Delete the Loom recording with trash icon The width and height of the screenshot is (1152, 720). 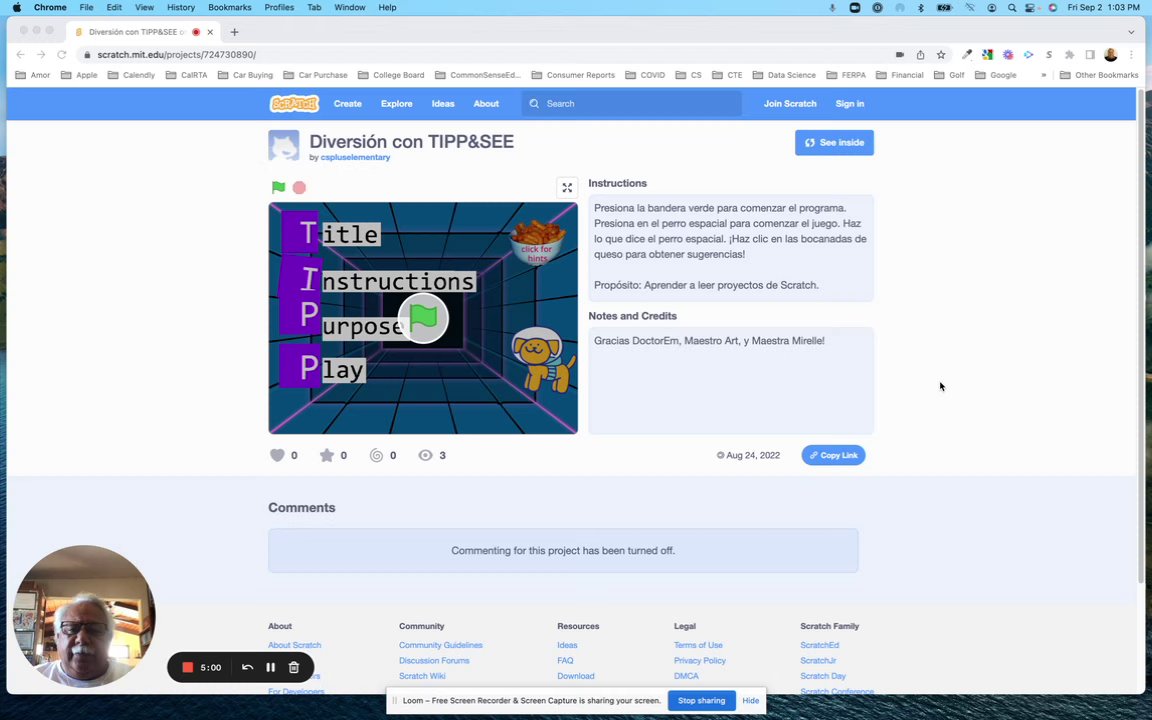coord(294,667)
